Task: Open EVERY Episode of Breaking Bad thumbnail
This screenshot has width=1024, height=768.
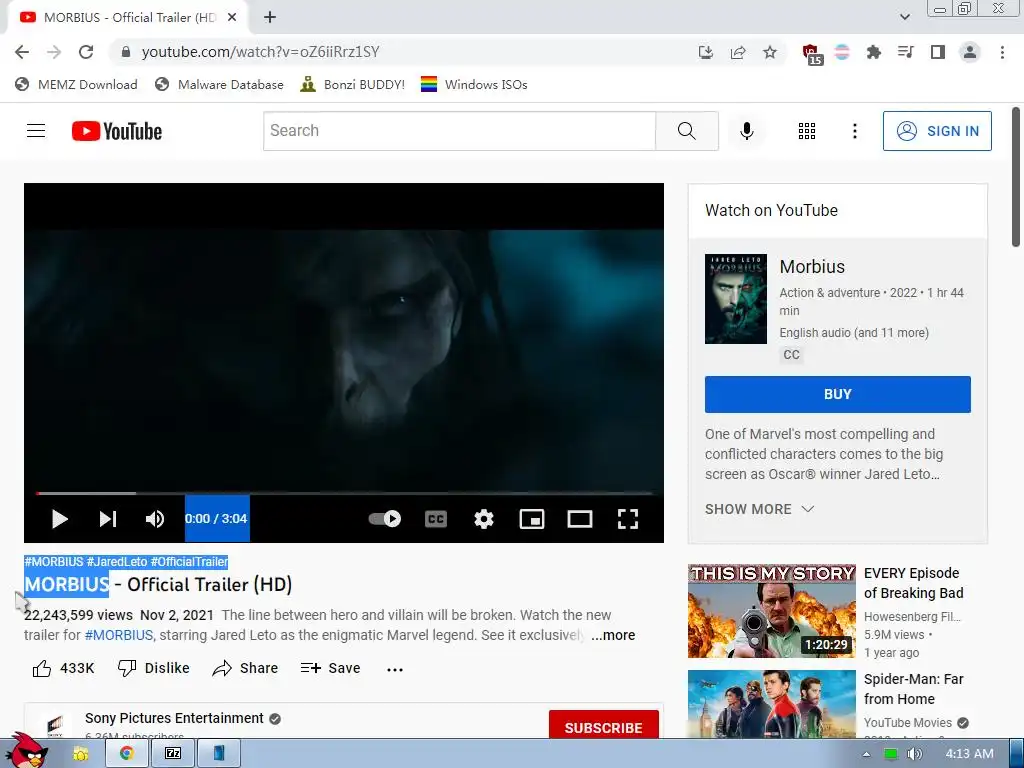Action: pyautogui.click(x=771, y=611)
